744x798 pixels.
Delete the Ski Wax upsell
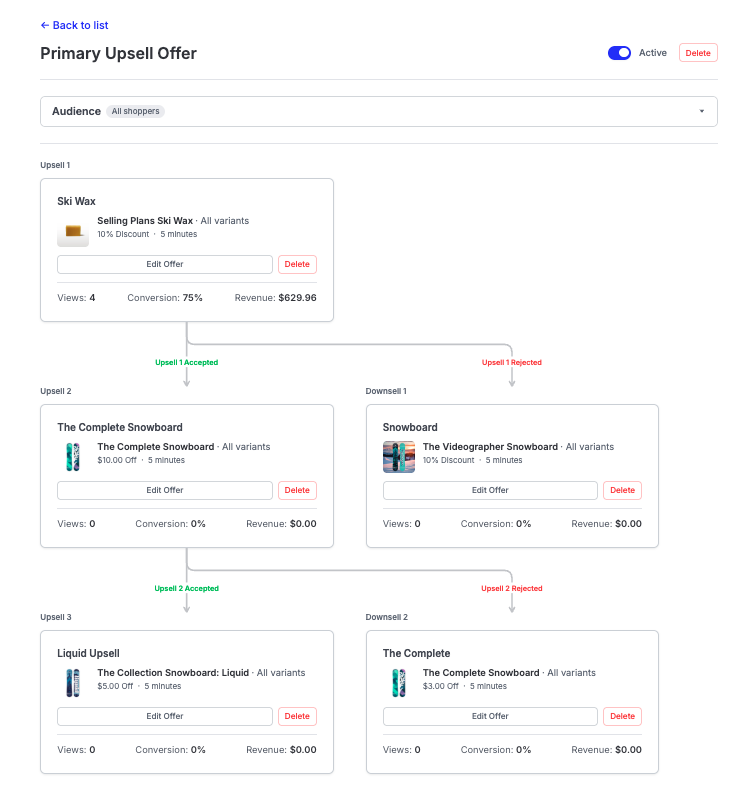pos(297,264)
